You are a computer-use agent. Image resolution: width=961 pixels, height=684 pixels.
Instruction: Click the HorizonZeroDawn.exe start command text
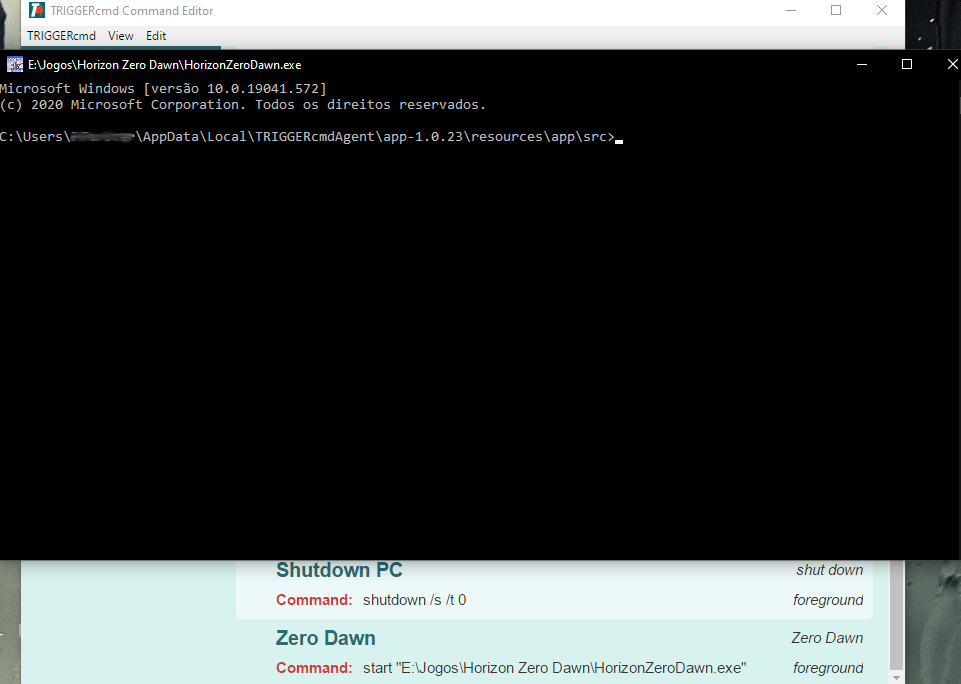(555, 668)
